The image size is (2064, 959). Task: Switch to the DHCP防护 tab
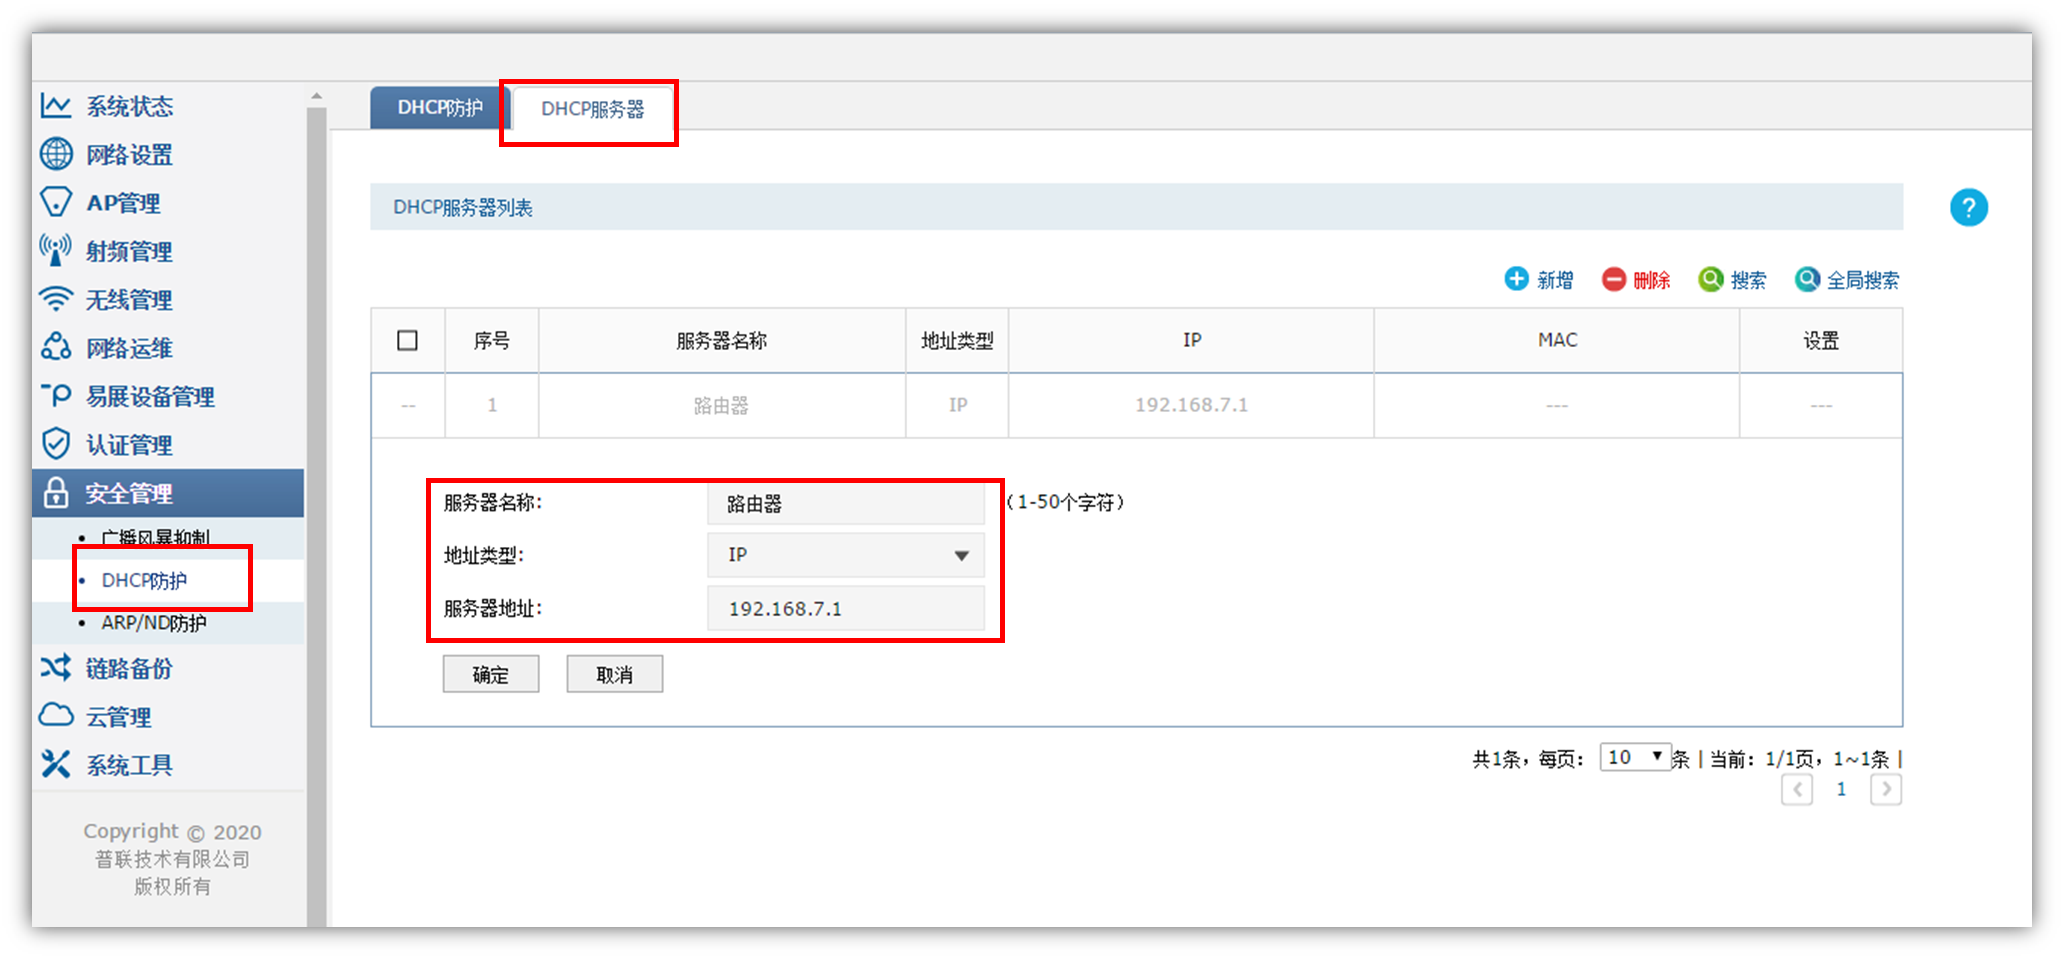(440, 108)
